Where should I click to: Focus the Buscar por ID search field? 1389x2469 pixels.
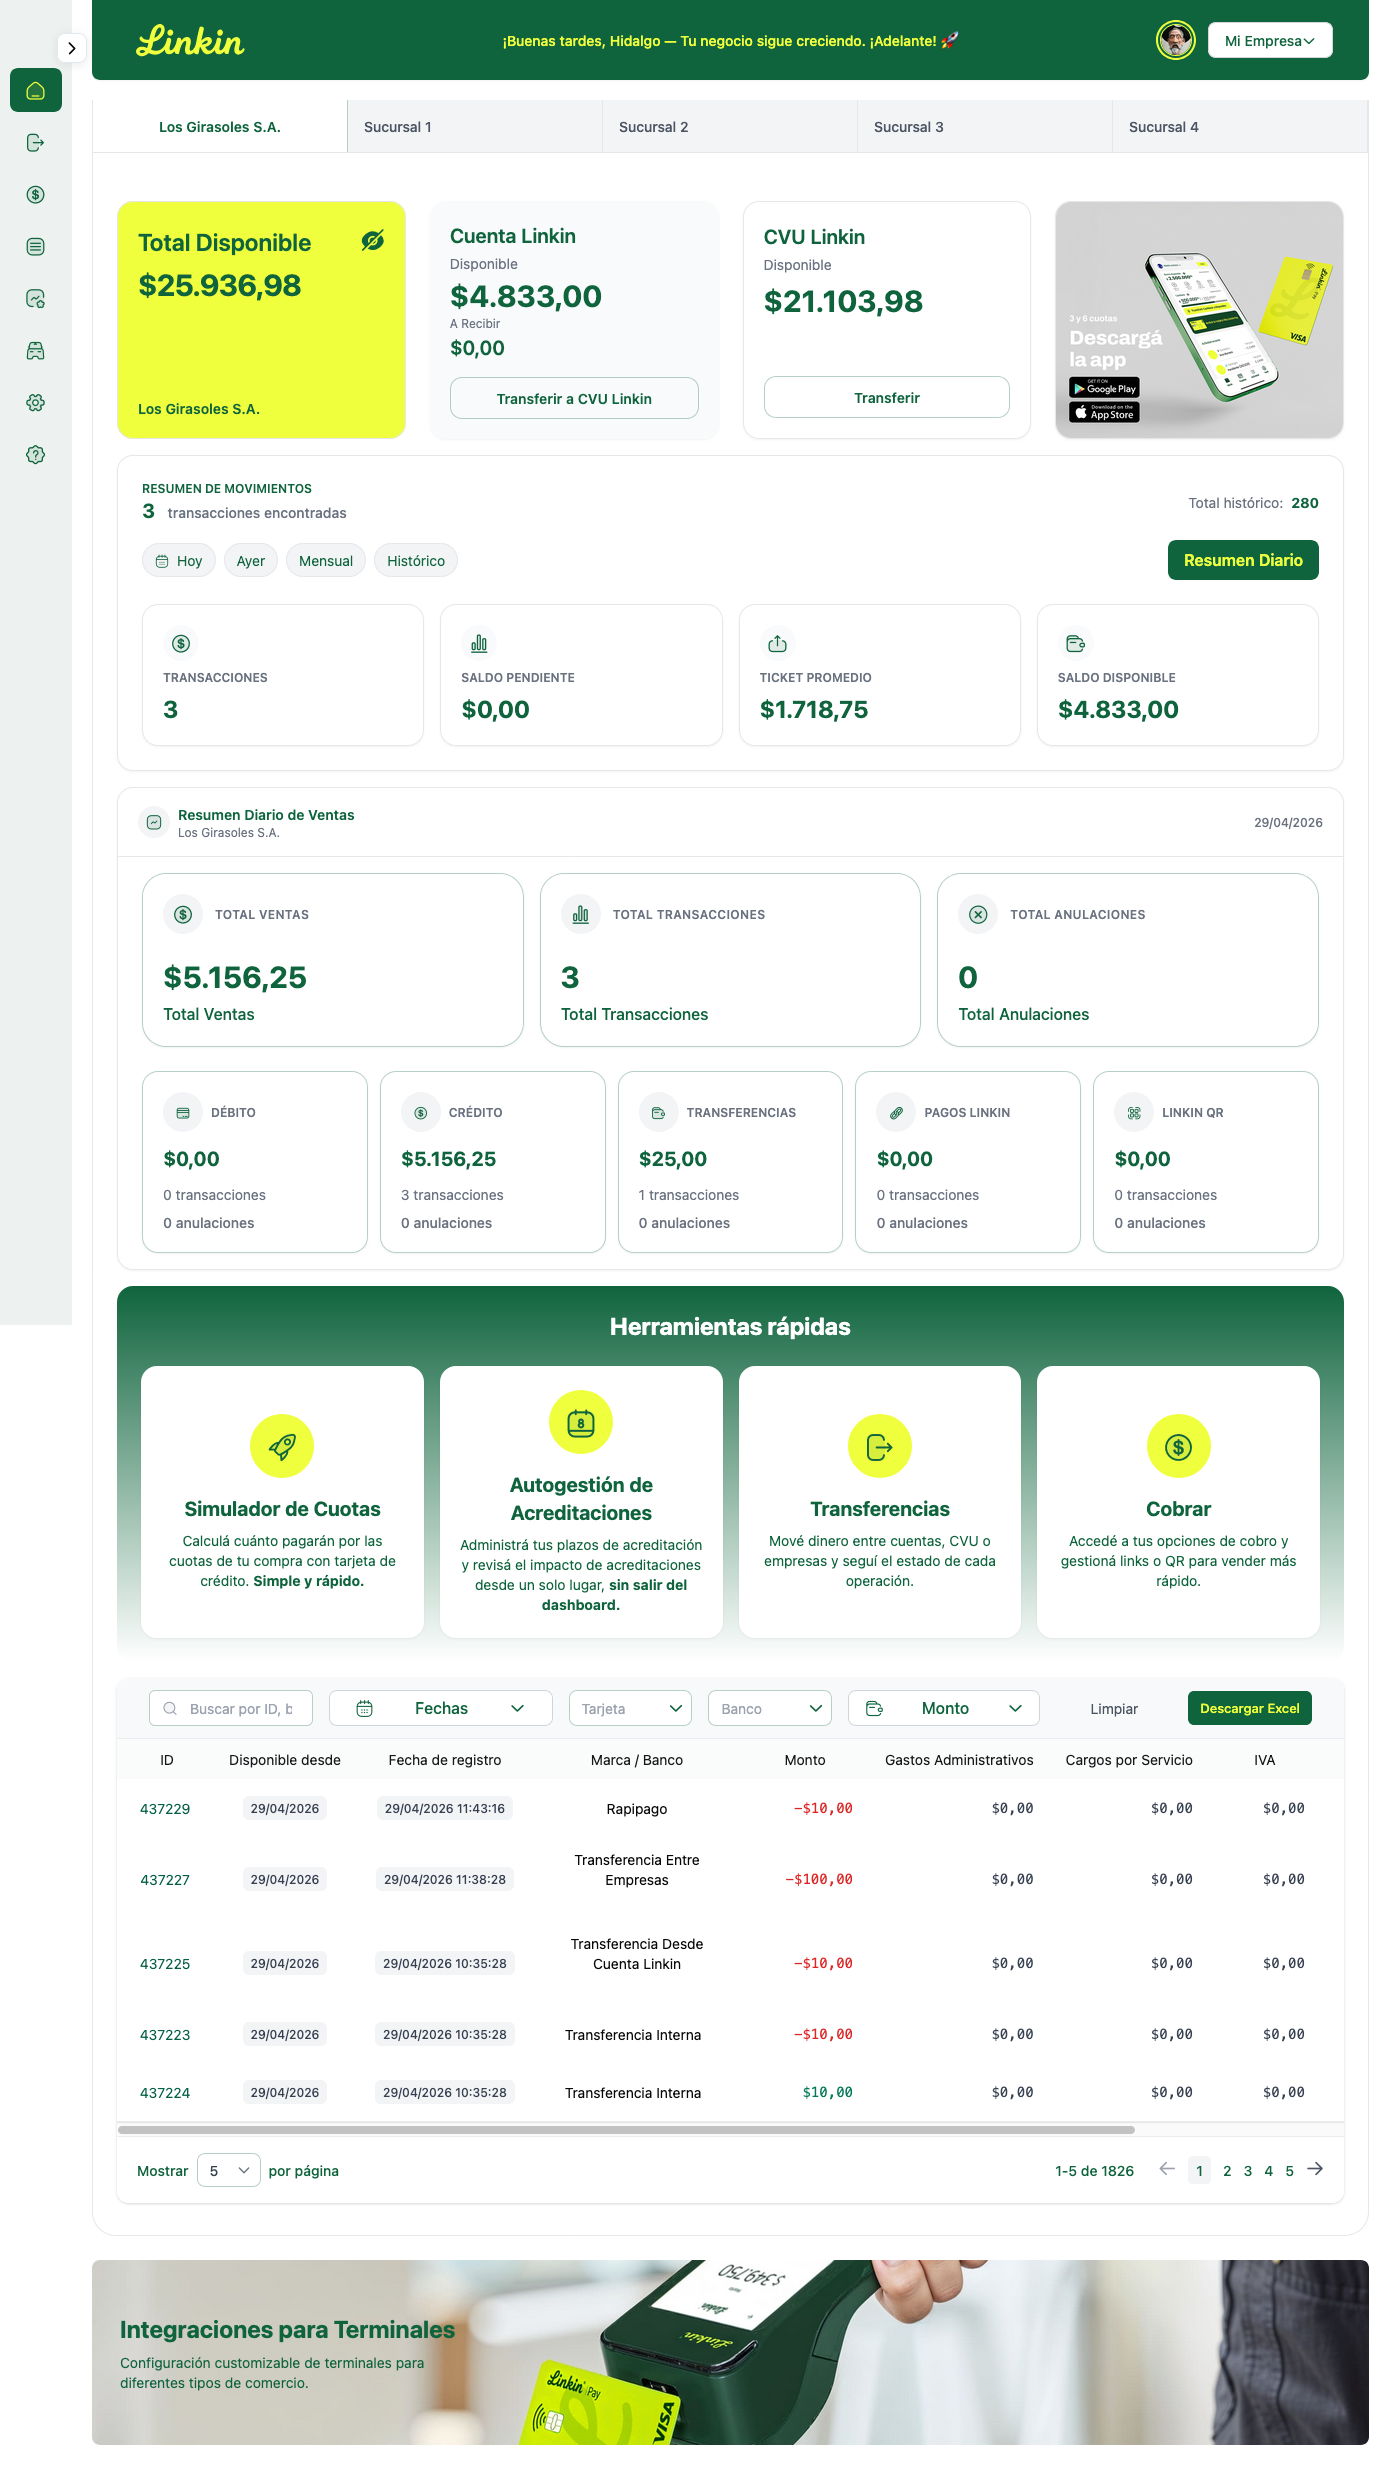[x=231, y=1709]
